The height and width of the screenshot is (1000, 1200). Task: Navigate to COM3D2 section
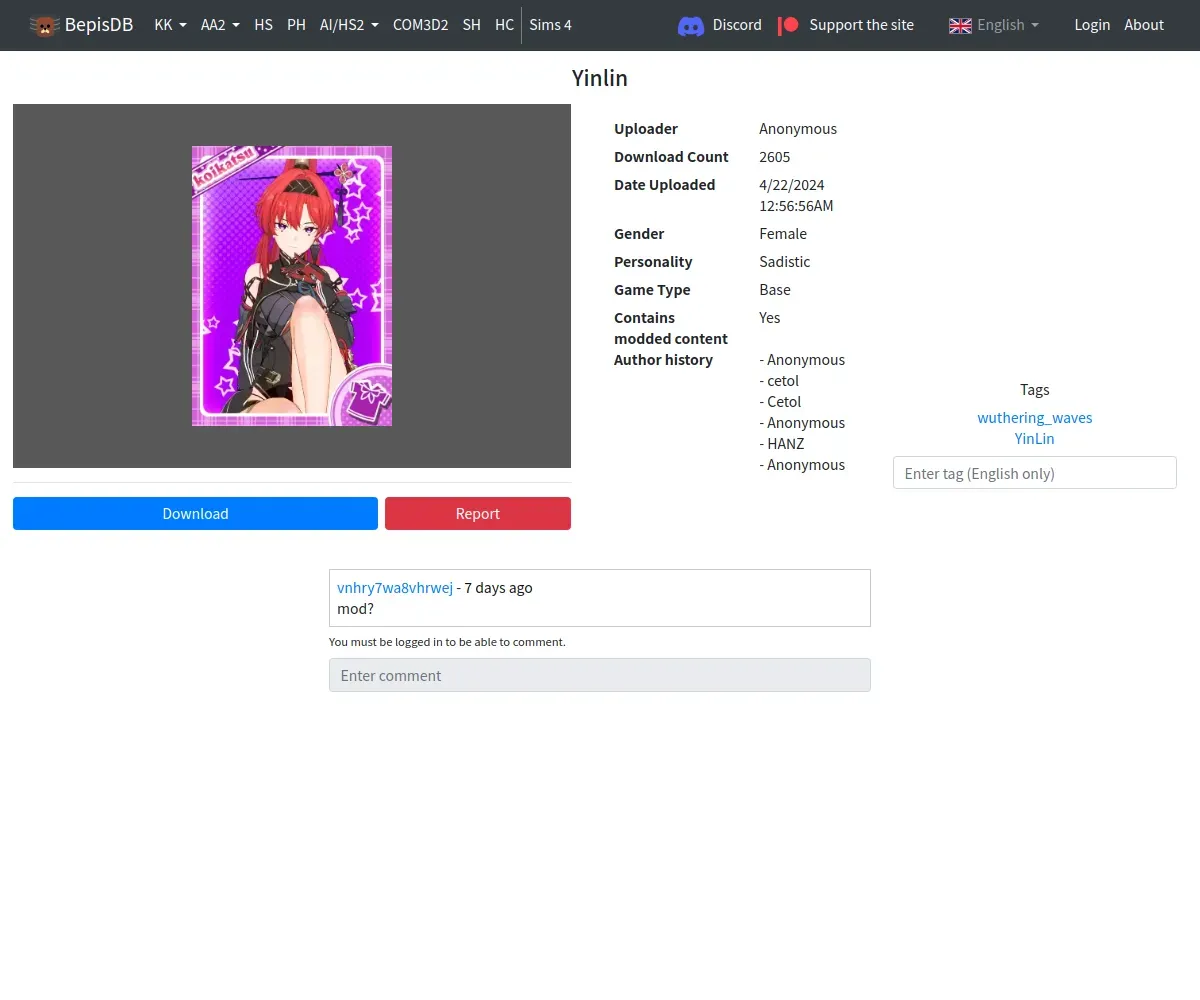[x=420, y=25]
